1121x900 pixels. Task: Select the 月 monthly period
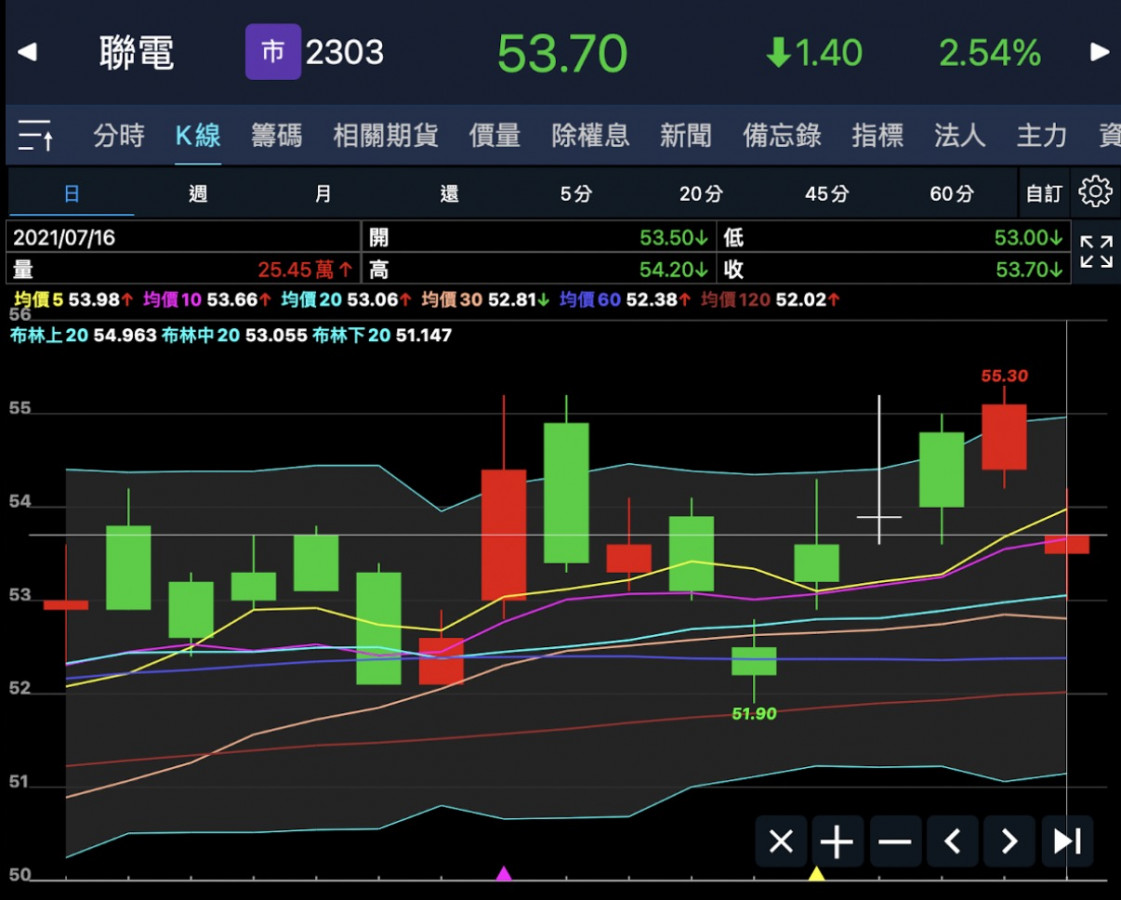pos(323,194)
